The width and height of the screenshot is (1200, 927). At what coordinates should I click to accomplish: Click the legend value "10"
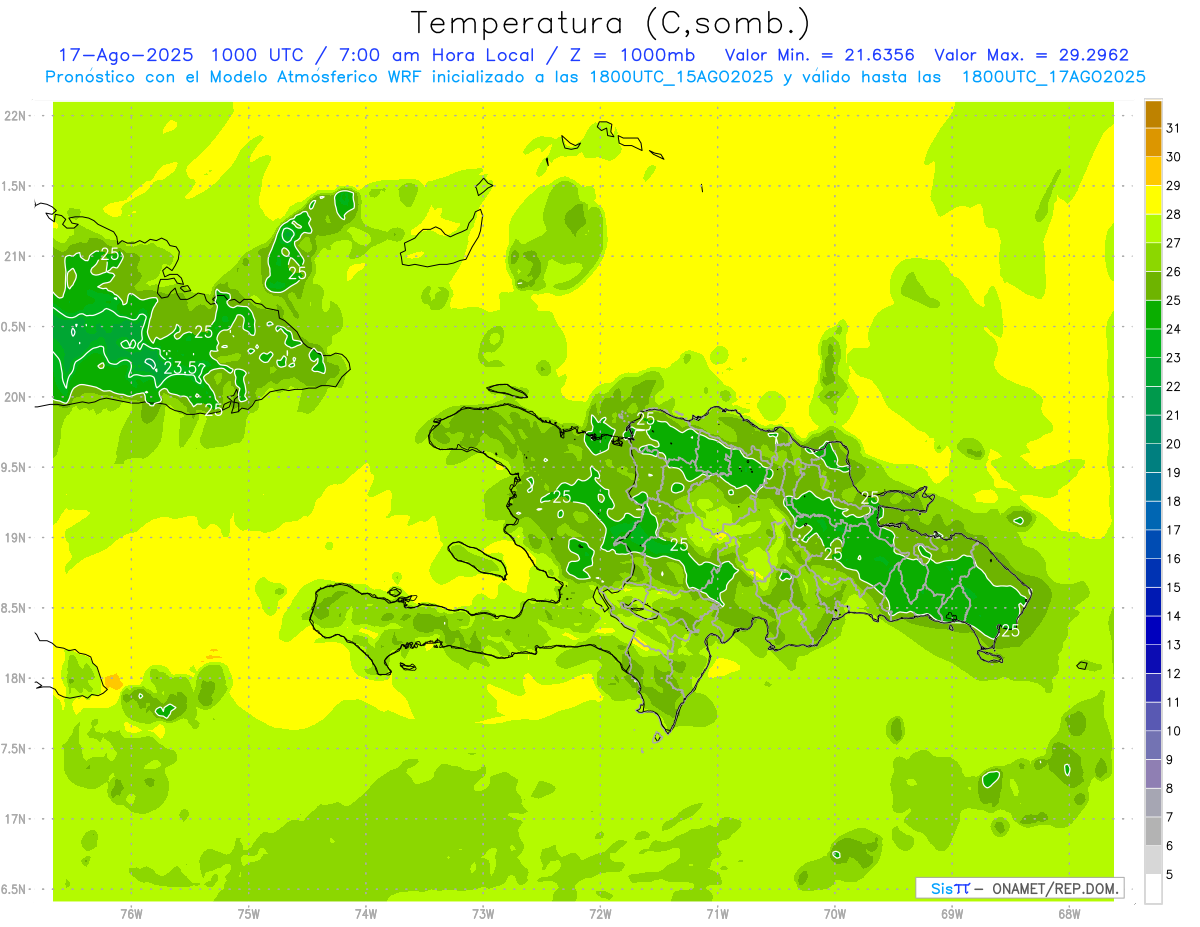pyautogui.click(x=1174, y=731)
